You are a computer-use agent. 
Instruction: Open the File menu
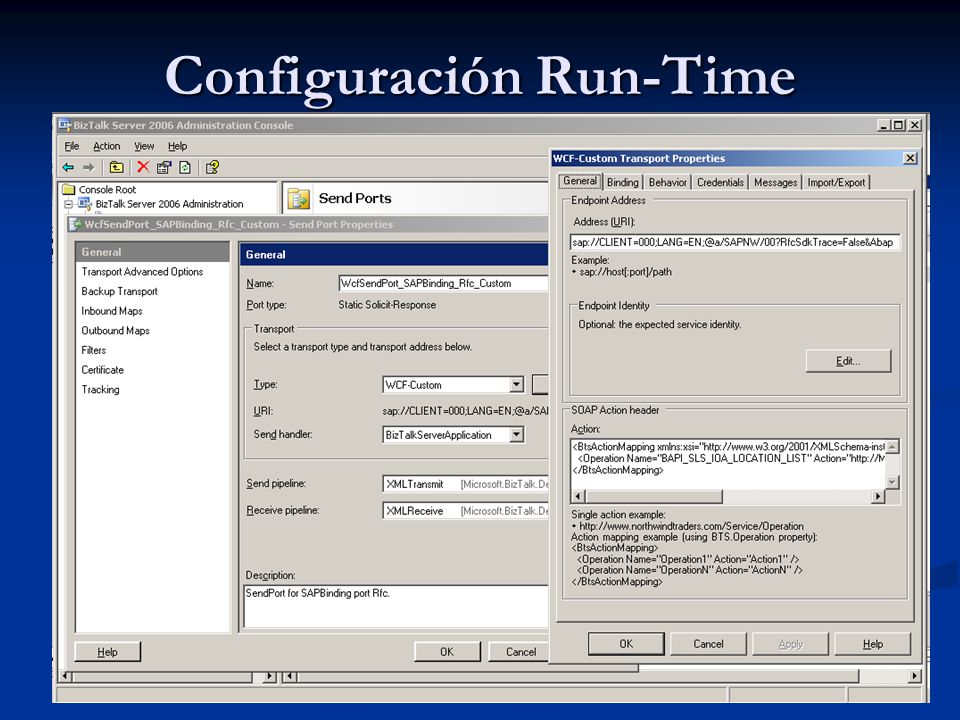click(x=72, y=146)
